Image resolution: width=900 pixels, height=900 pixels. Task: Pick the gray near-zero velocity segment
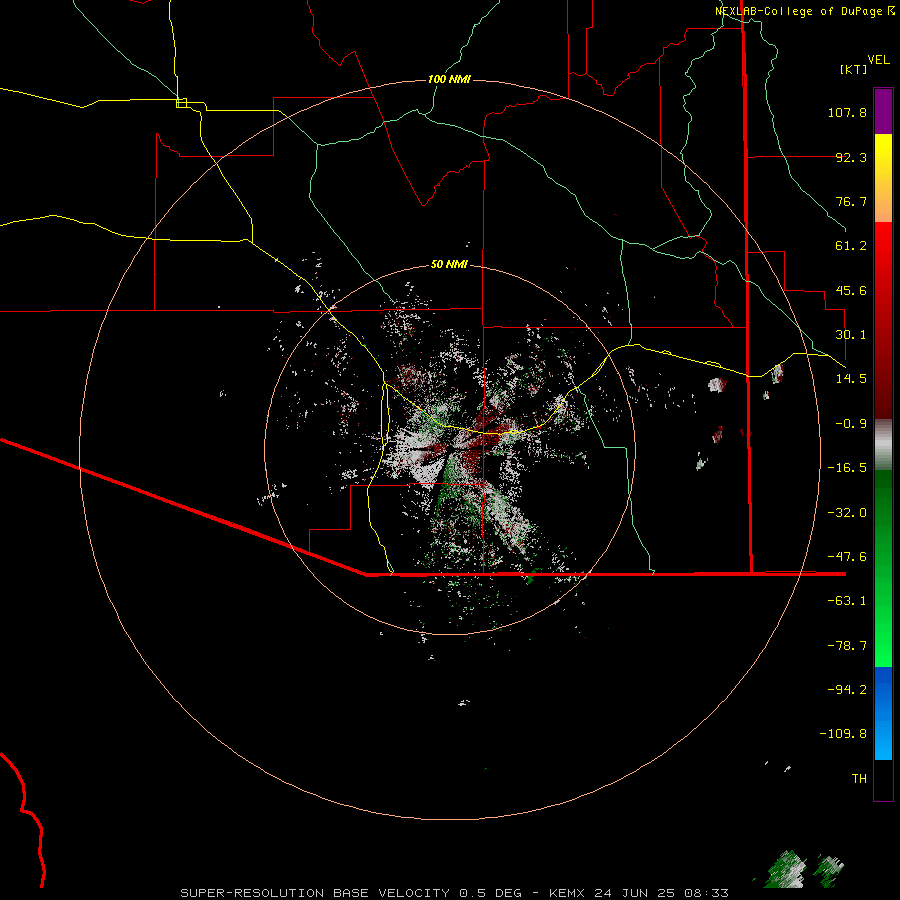coord(883,445)
